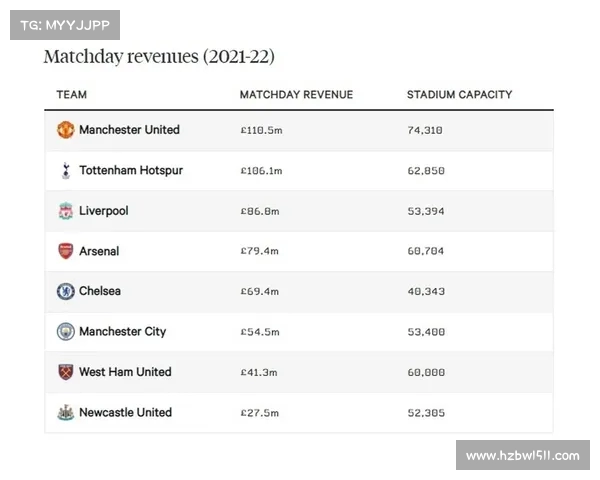Click the Newcastle United club crest
Viewport: 600px width, 480px height.
point(65,413)
